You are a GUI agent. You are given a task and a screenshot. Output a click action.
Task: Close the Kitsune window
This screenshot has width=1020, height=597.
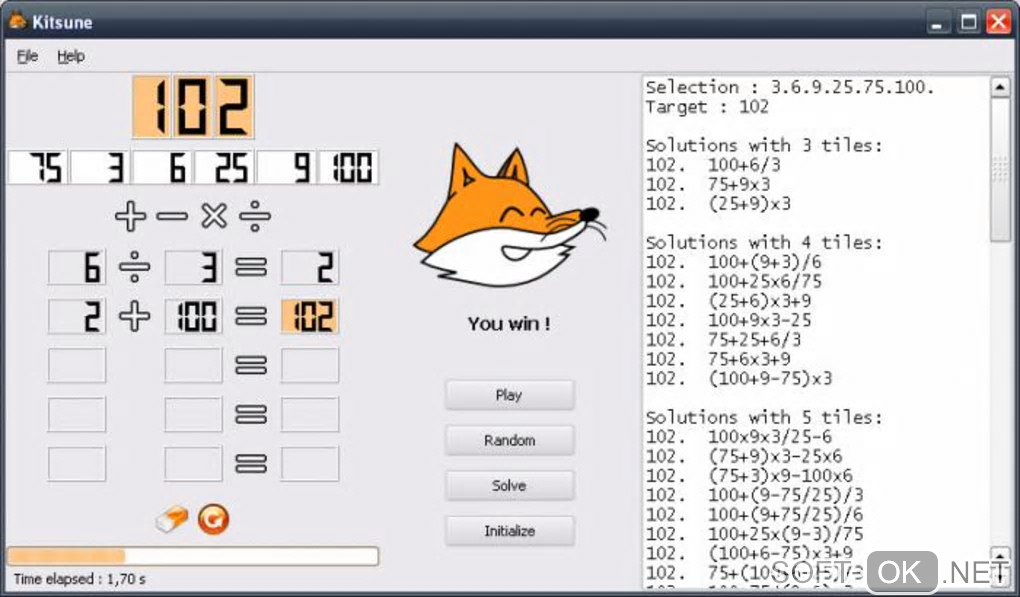999,23
